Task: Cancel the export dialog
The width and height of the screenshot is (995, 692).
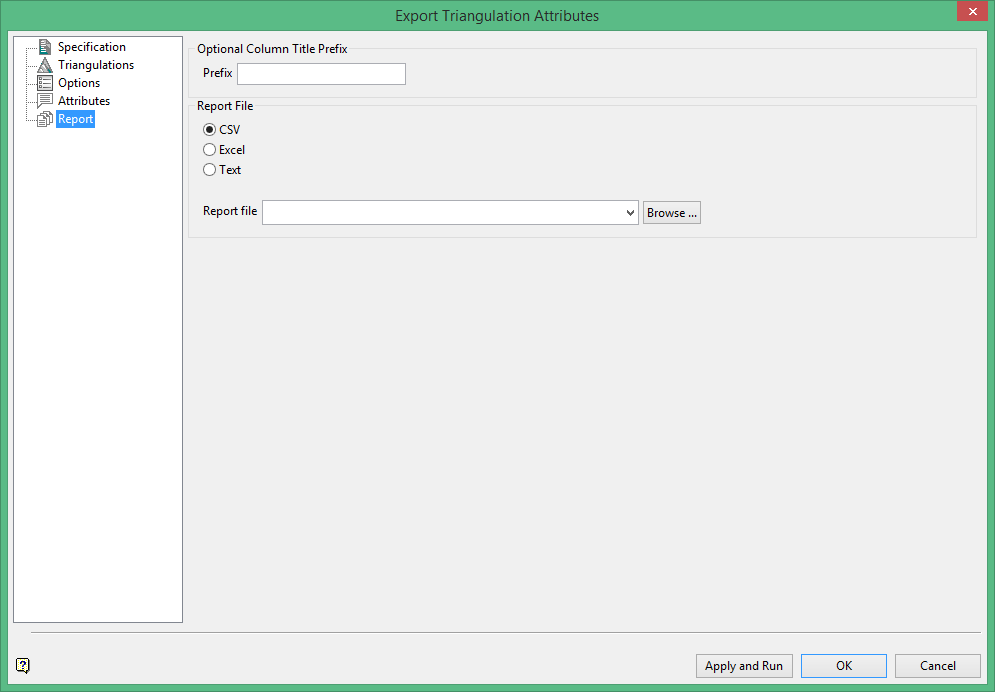Action: point(937,666)
